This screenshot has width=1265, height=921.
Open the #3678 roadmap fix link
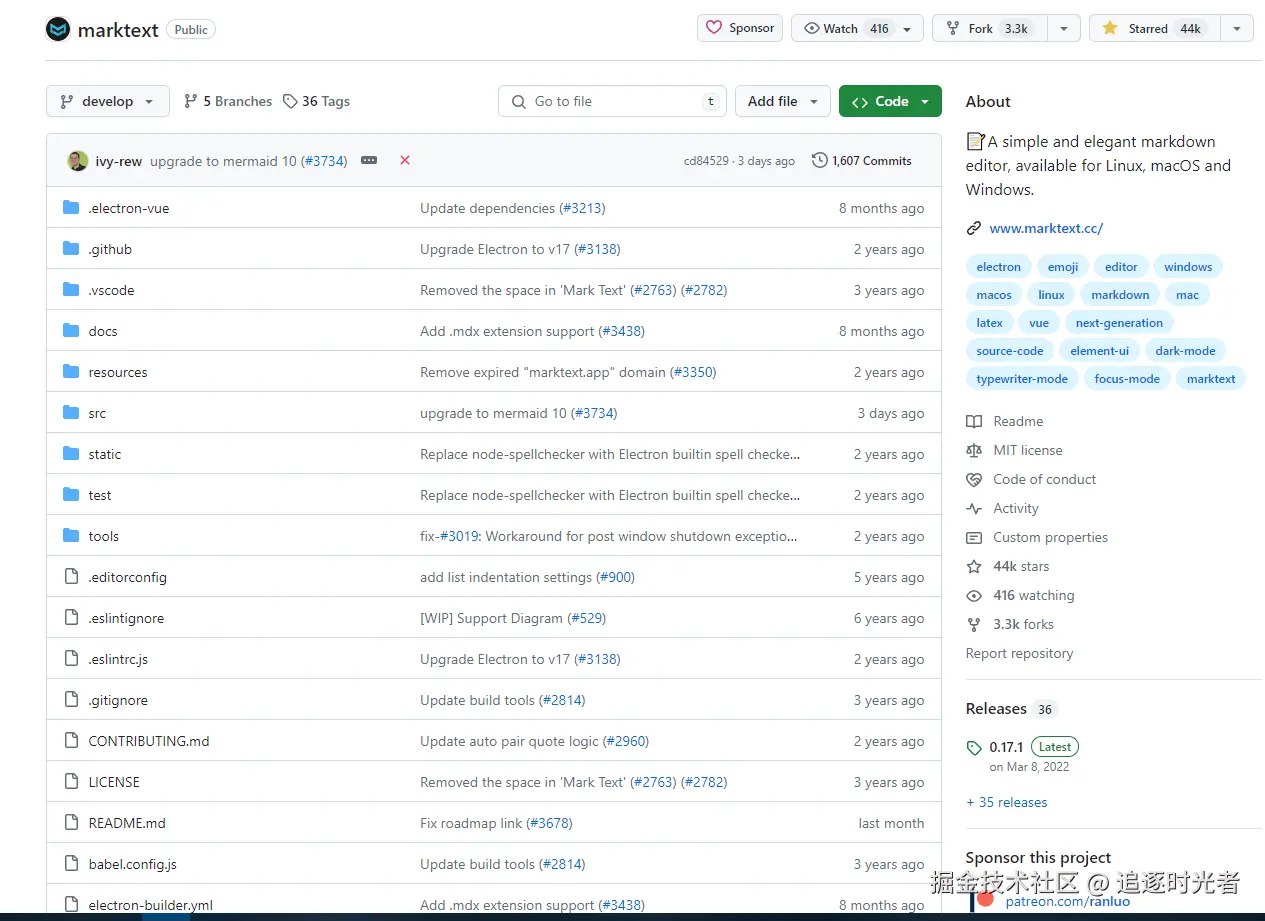point(549,823)
